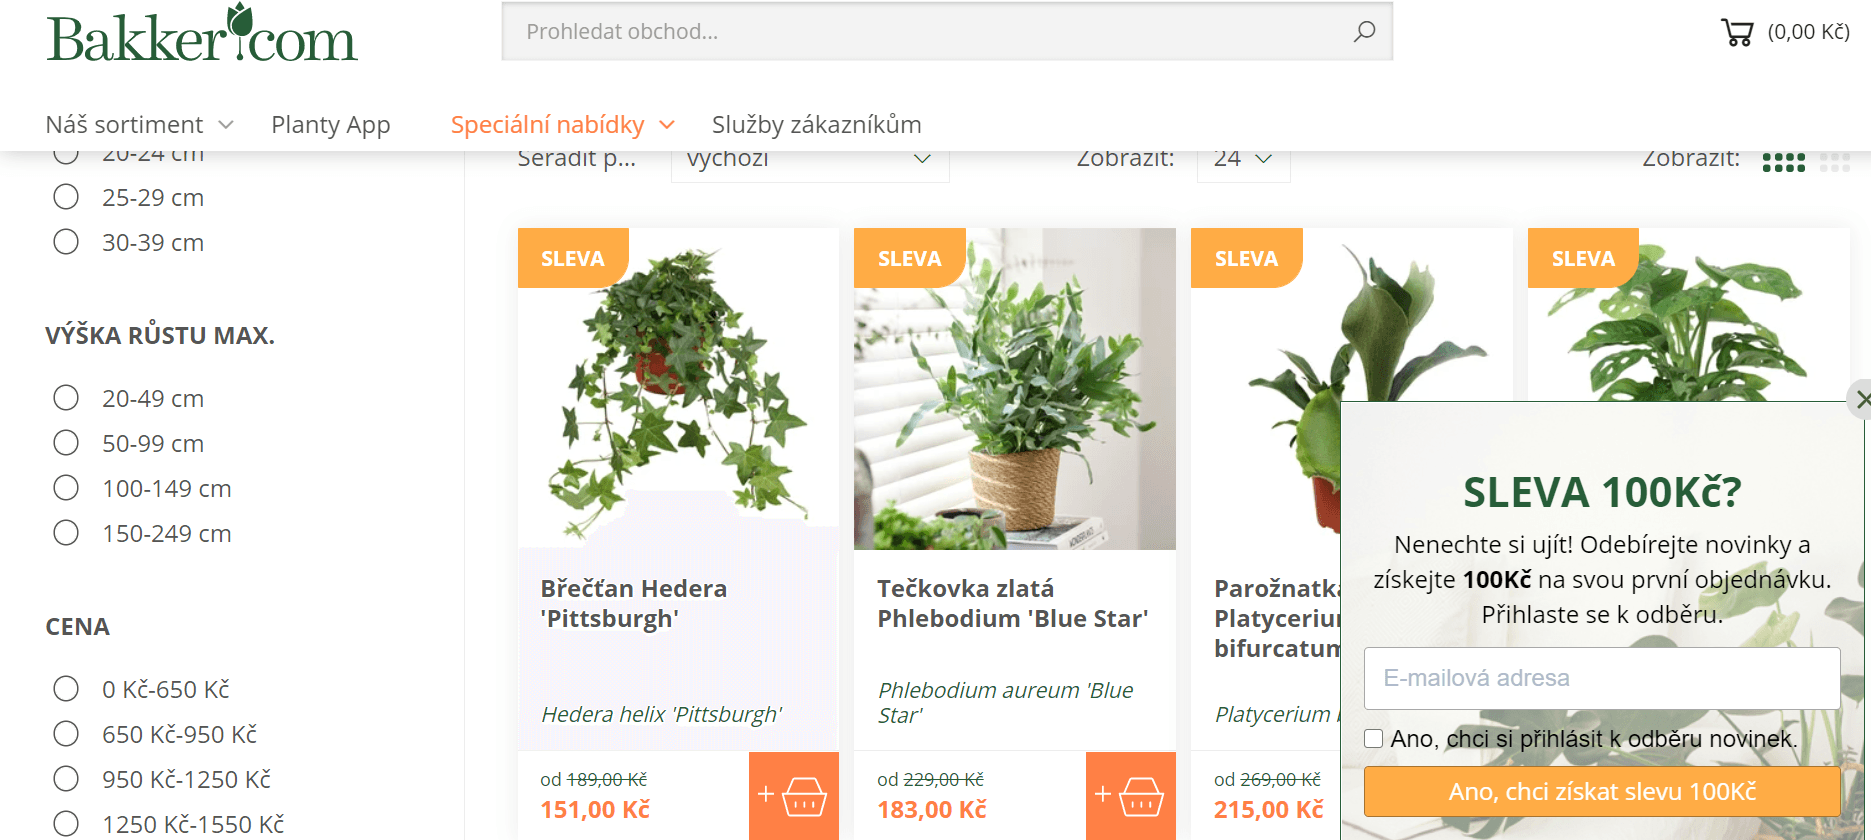
Task: Click the Bakker.com logo
Action: [201, 34]
